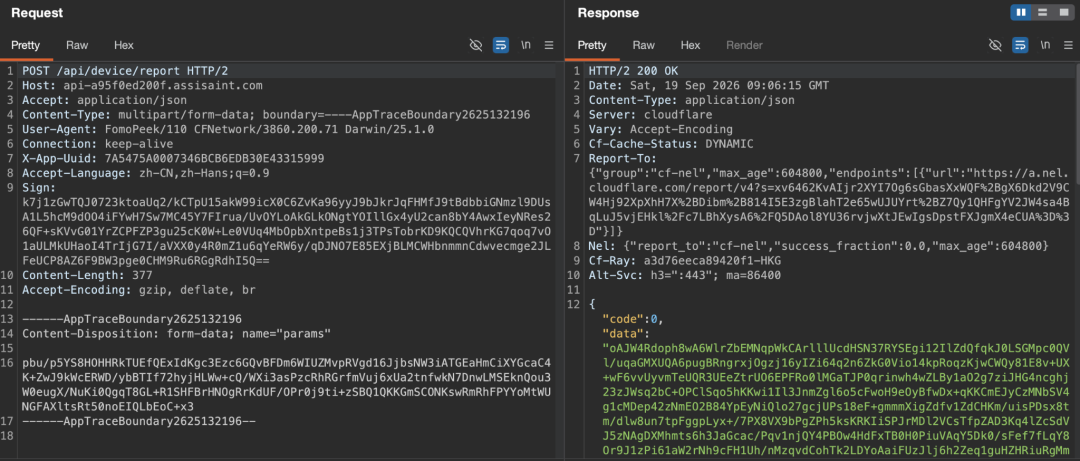
Task: Toggle hidden characters icon in Response pane
Action: click(995, 45)
